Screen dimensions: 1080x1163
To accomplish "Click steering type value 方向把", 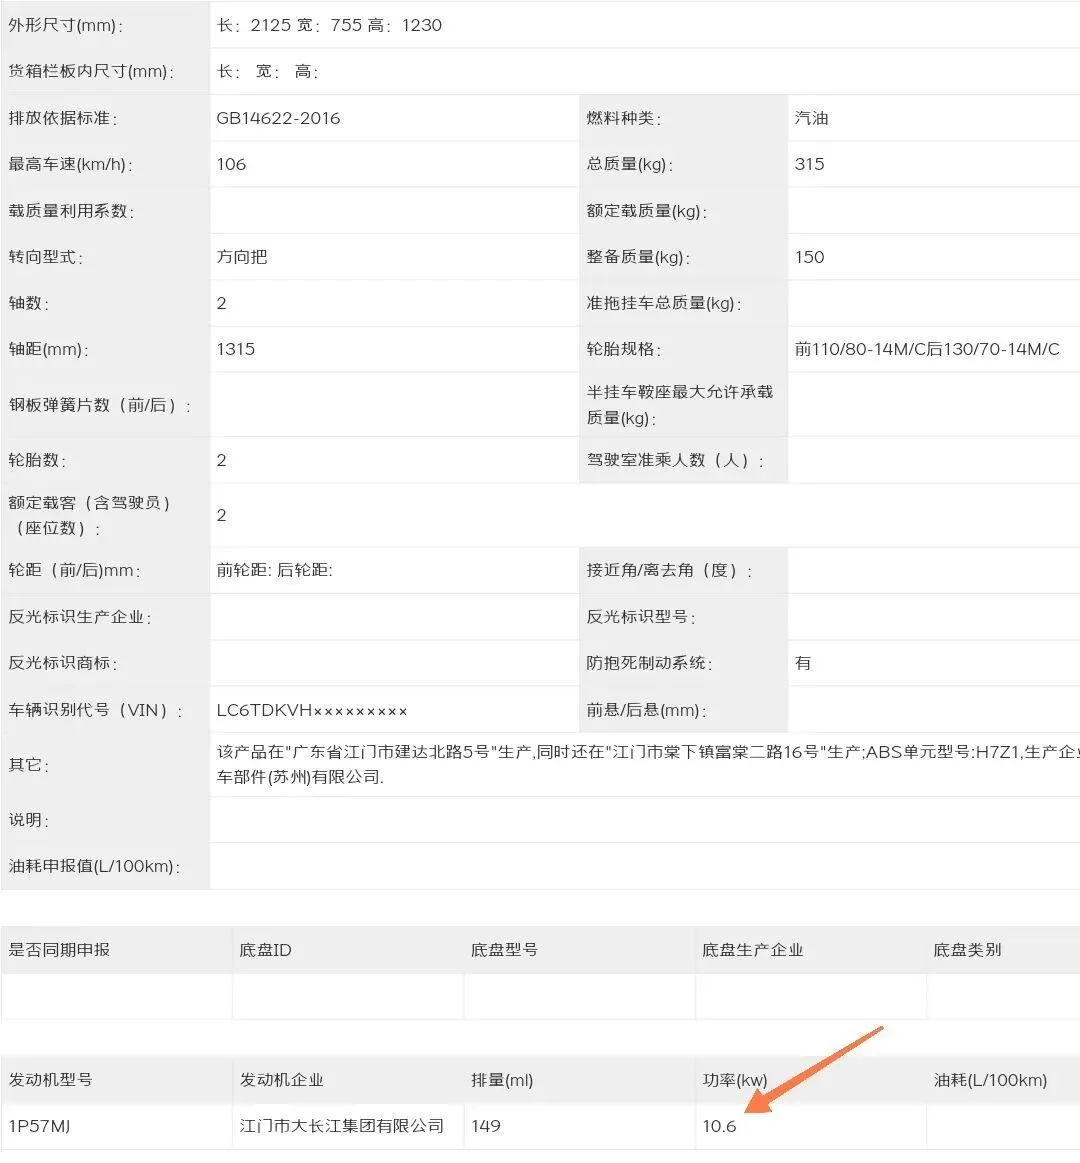I will (x=242, y=257).
